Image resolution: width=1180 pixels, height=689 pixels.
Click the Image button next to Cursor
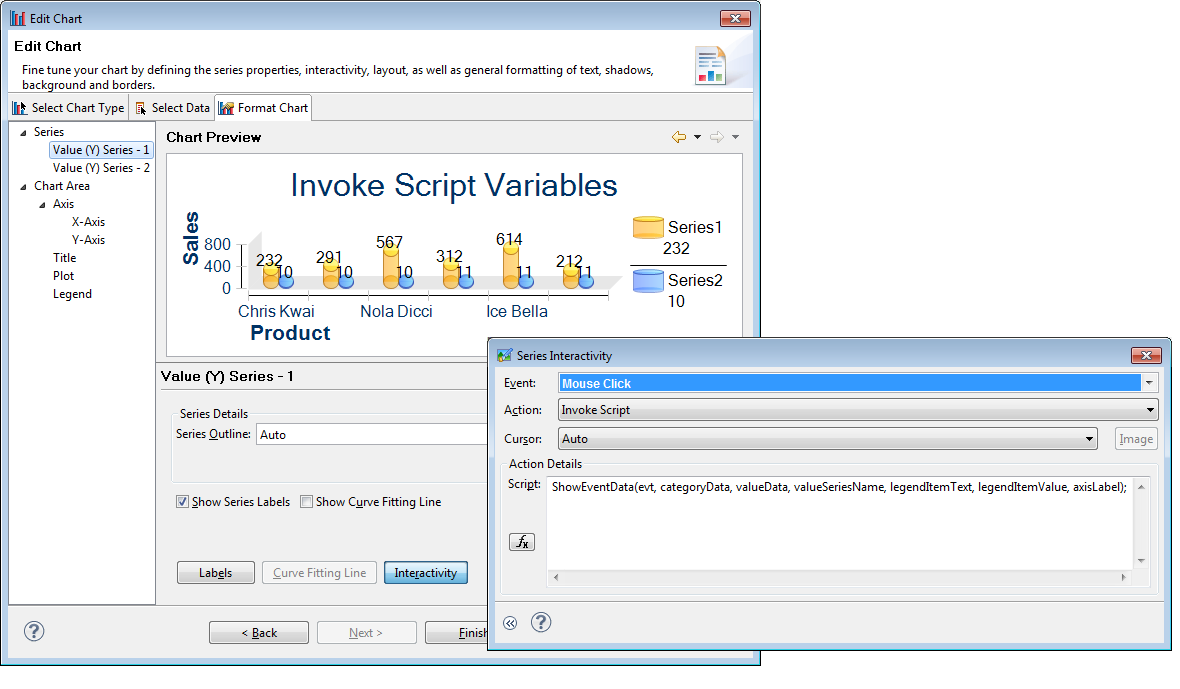click(1136, 439)
